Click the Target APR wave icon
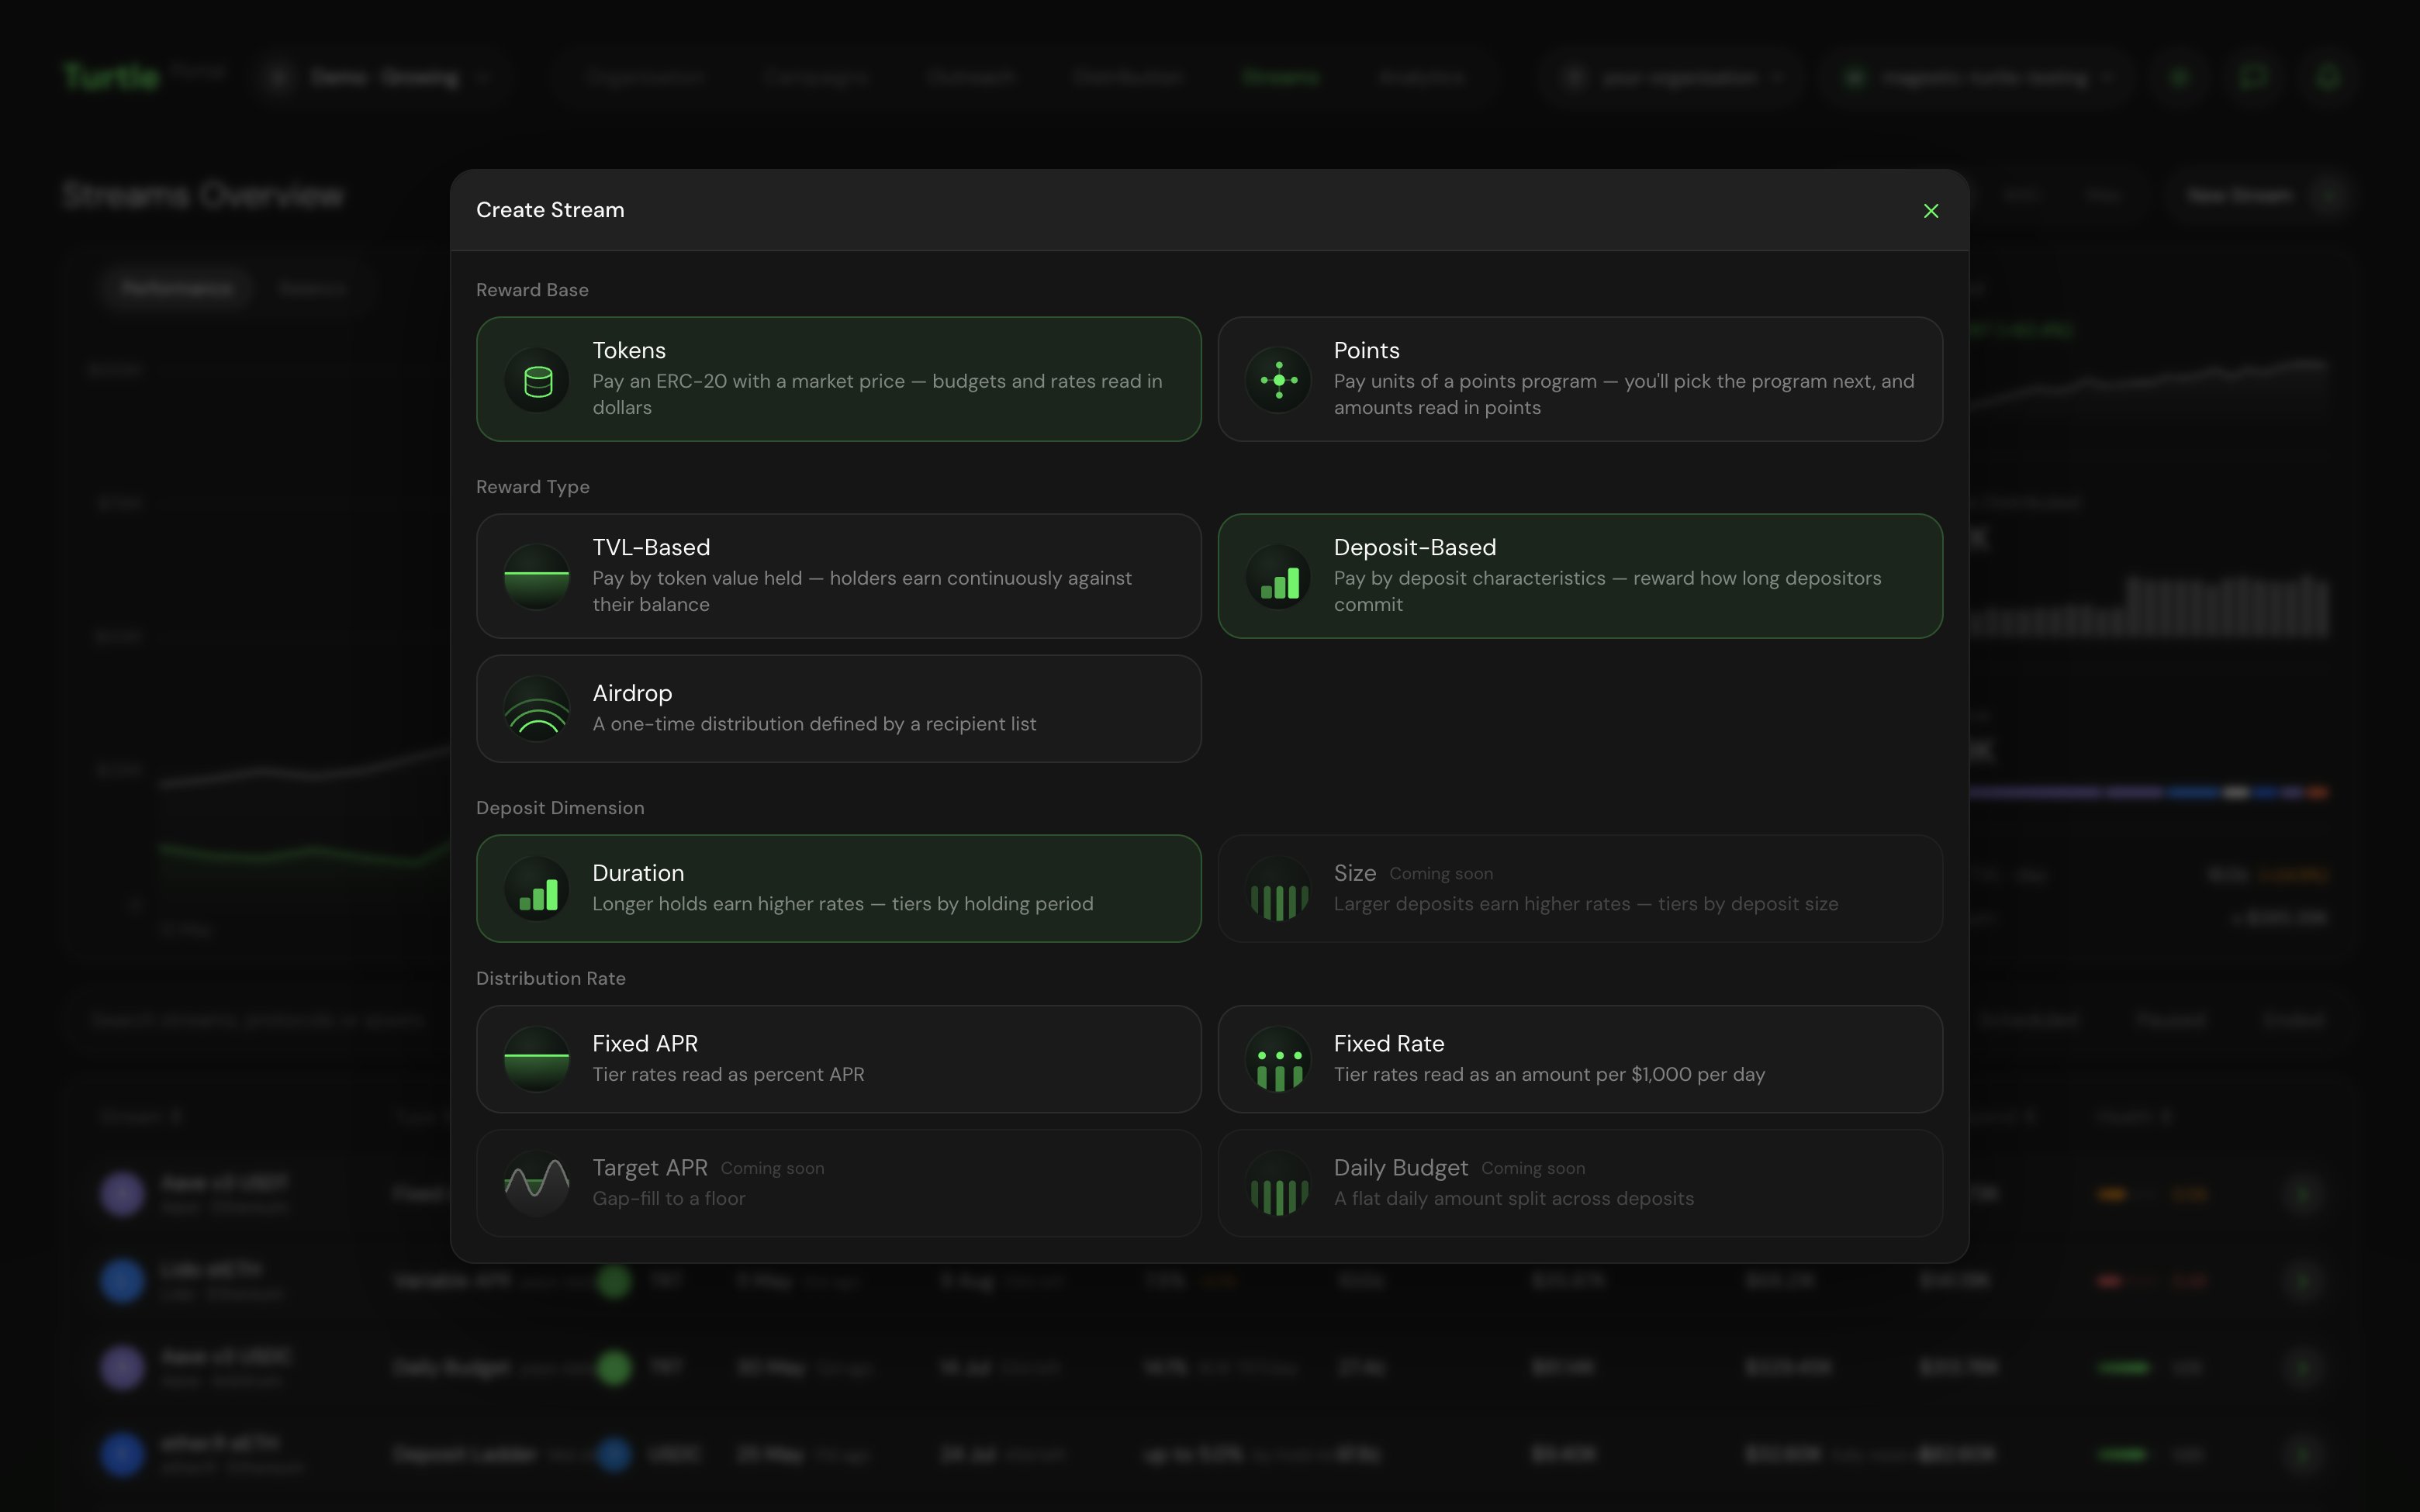The width and height of the screenshot is (2420, 1512). tap(537, 1184)
